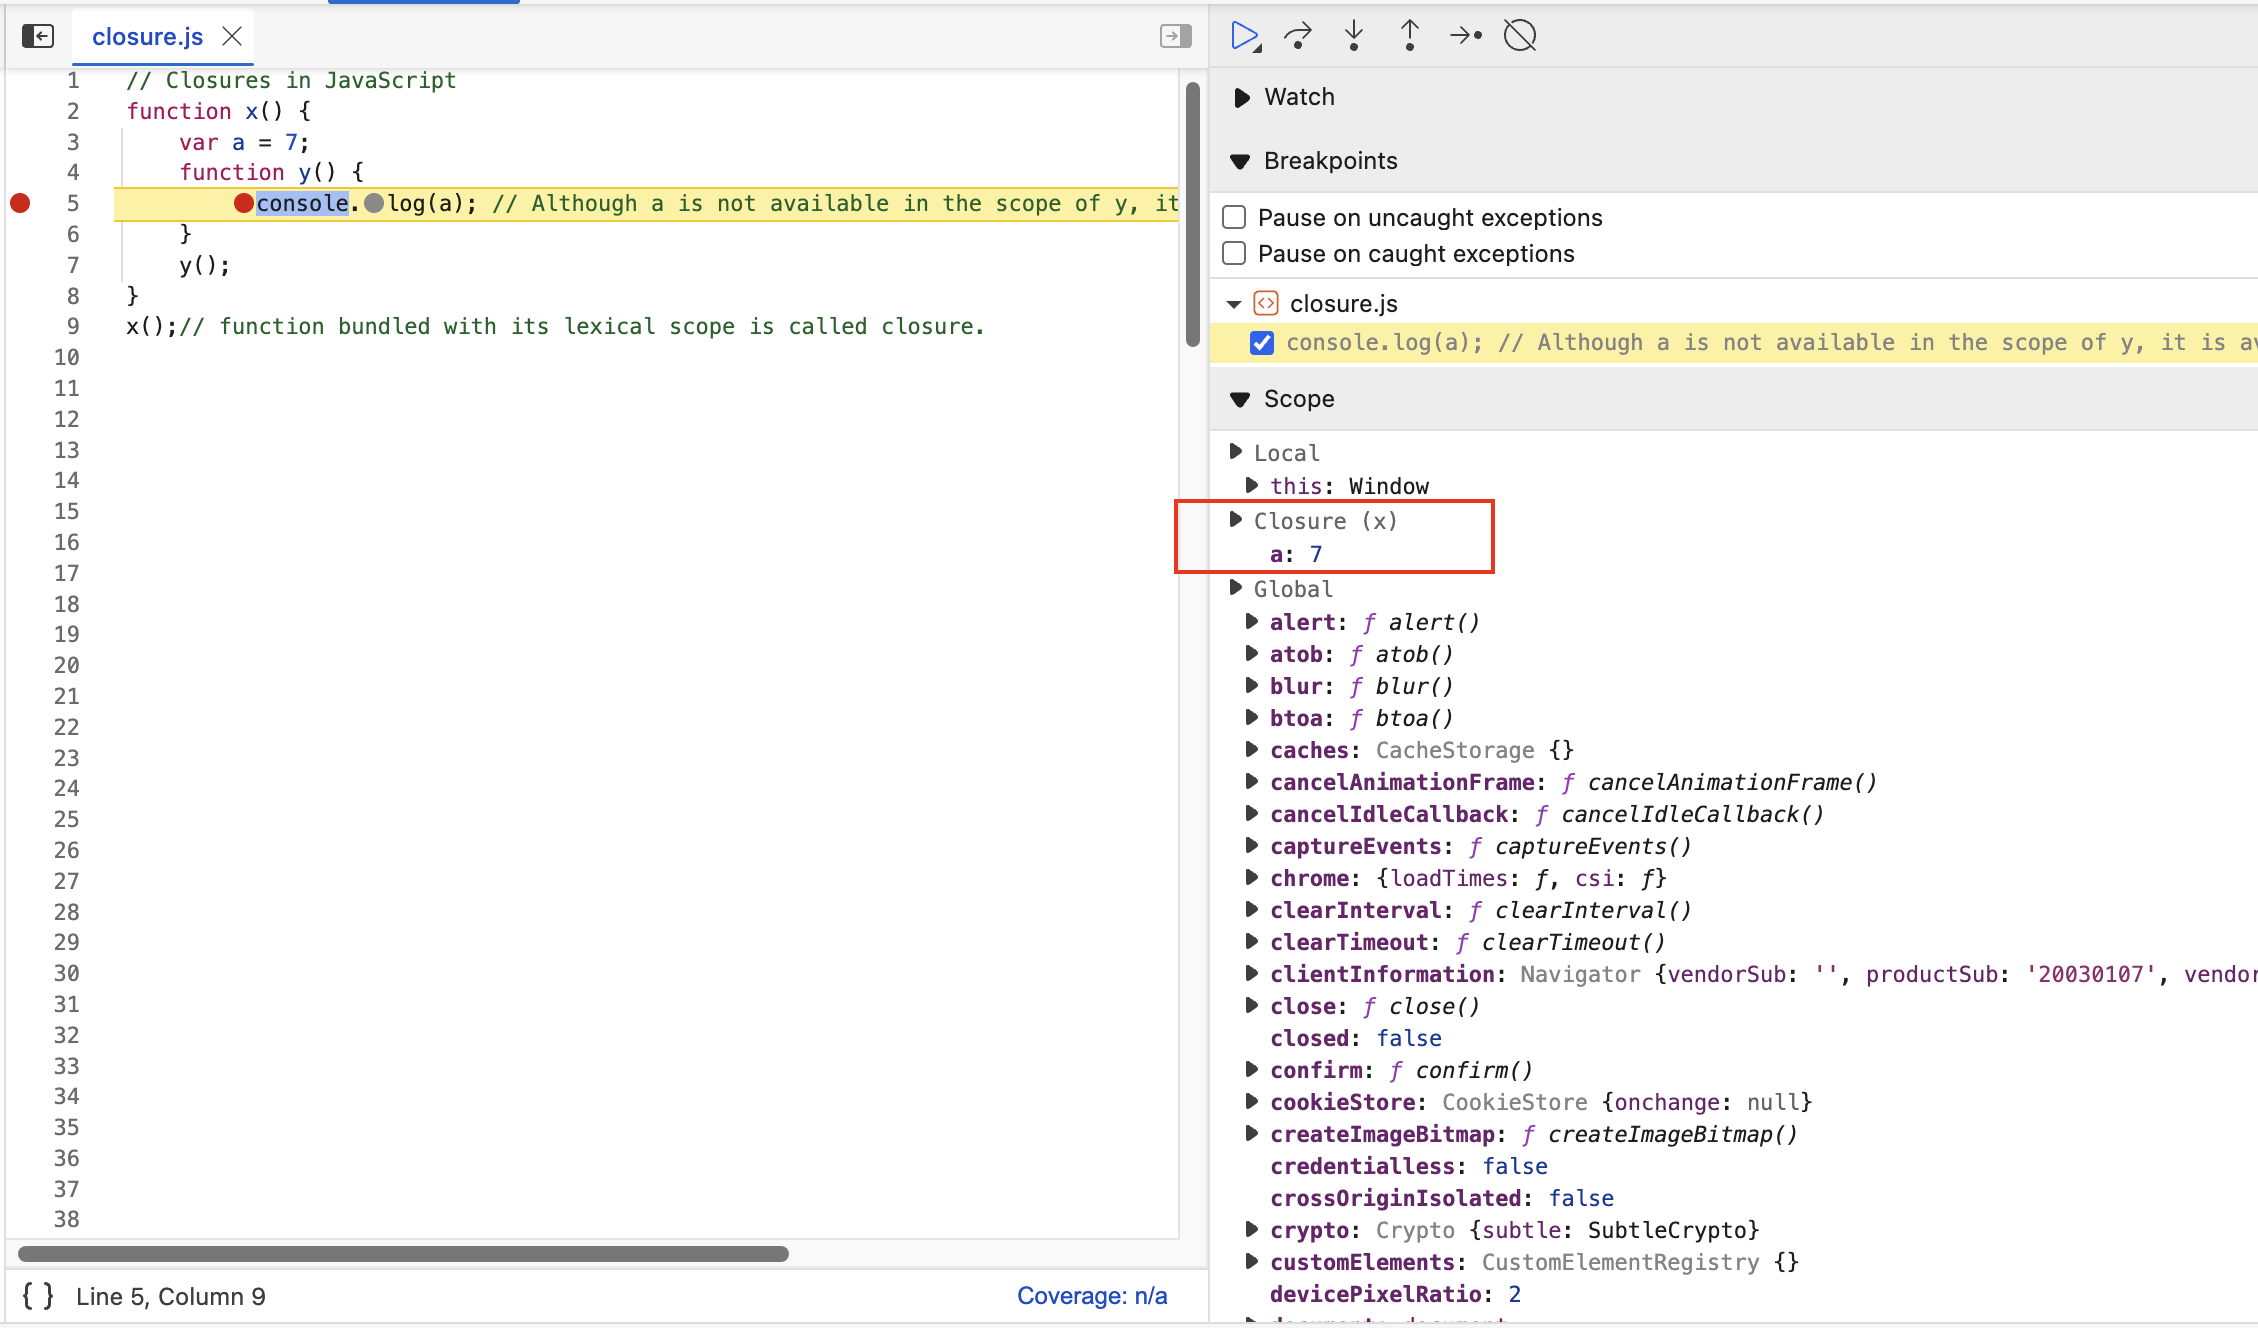2258x1328 pixels.
Task: Toggle the Global scope
Action: [1236, 588]
